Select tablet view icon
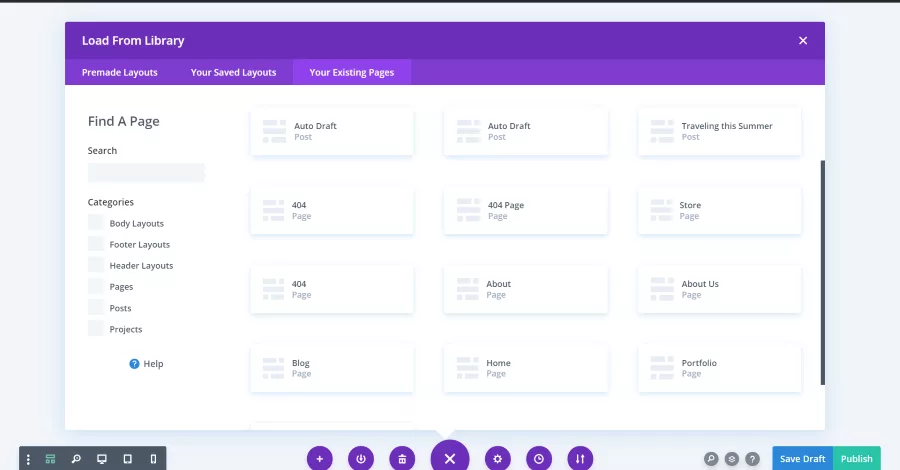Screen dimensions: 900x470 click(x=127, y=459)
